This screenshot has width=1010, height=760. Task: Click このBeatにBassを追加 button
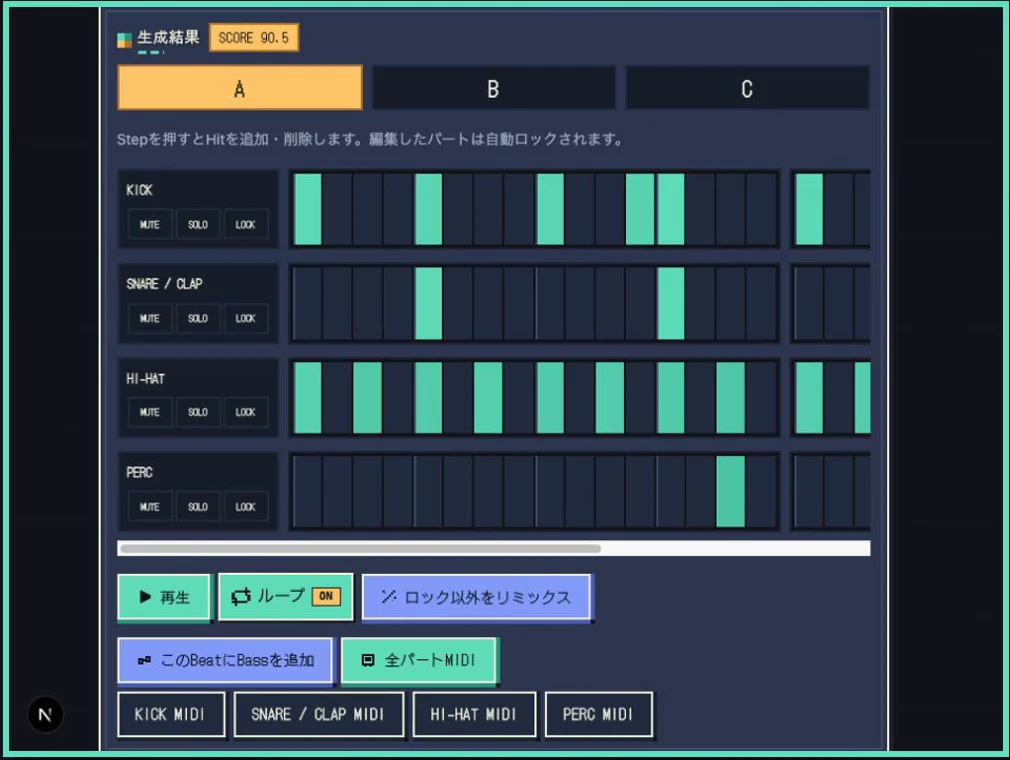coord(225,660)
